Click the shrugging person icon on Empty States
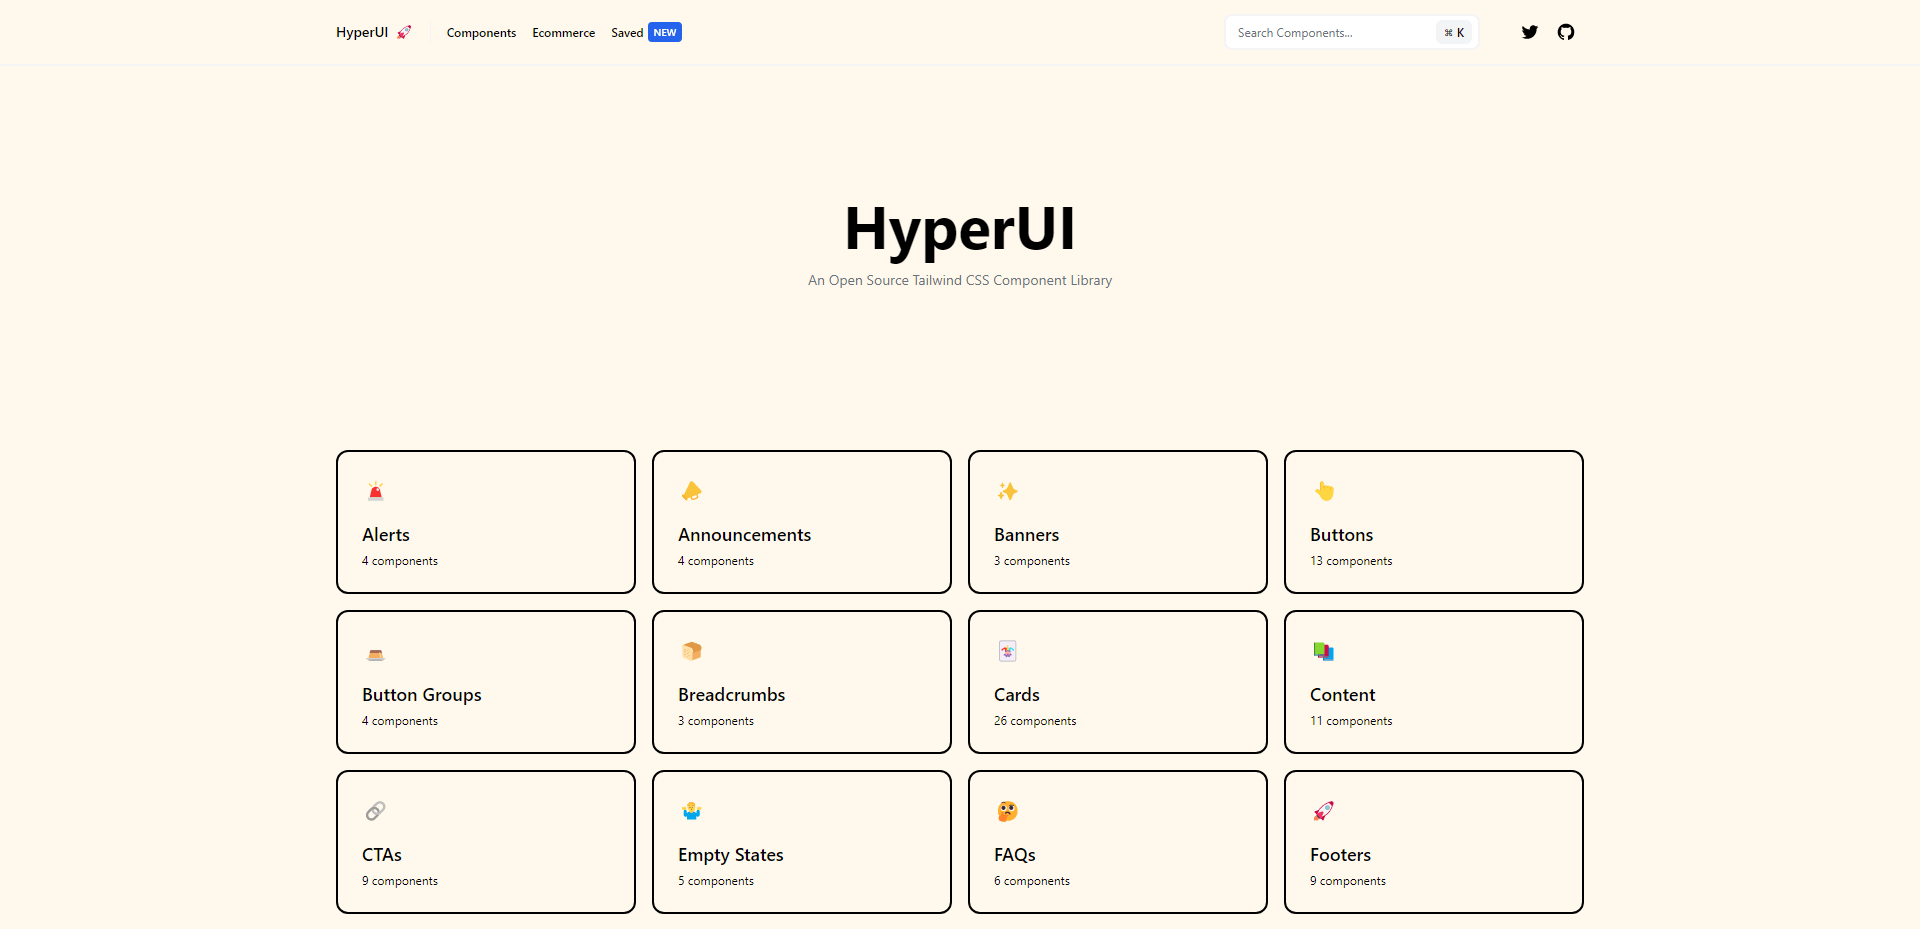1920x929 pixels. [691, 811]
